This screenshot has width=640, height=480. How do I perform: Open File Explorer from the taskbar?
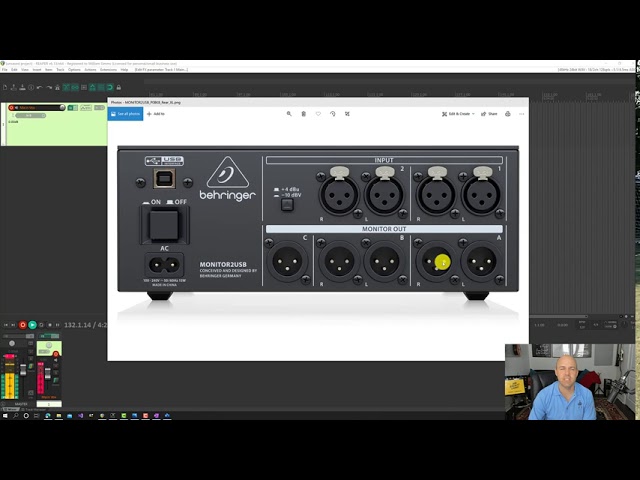coord(59,416)
